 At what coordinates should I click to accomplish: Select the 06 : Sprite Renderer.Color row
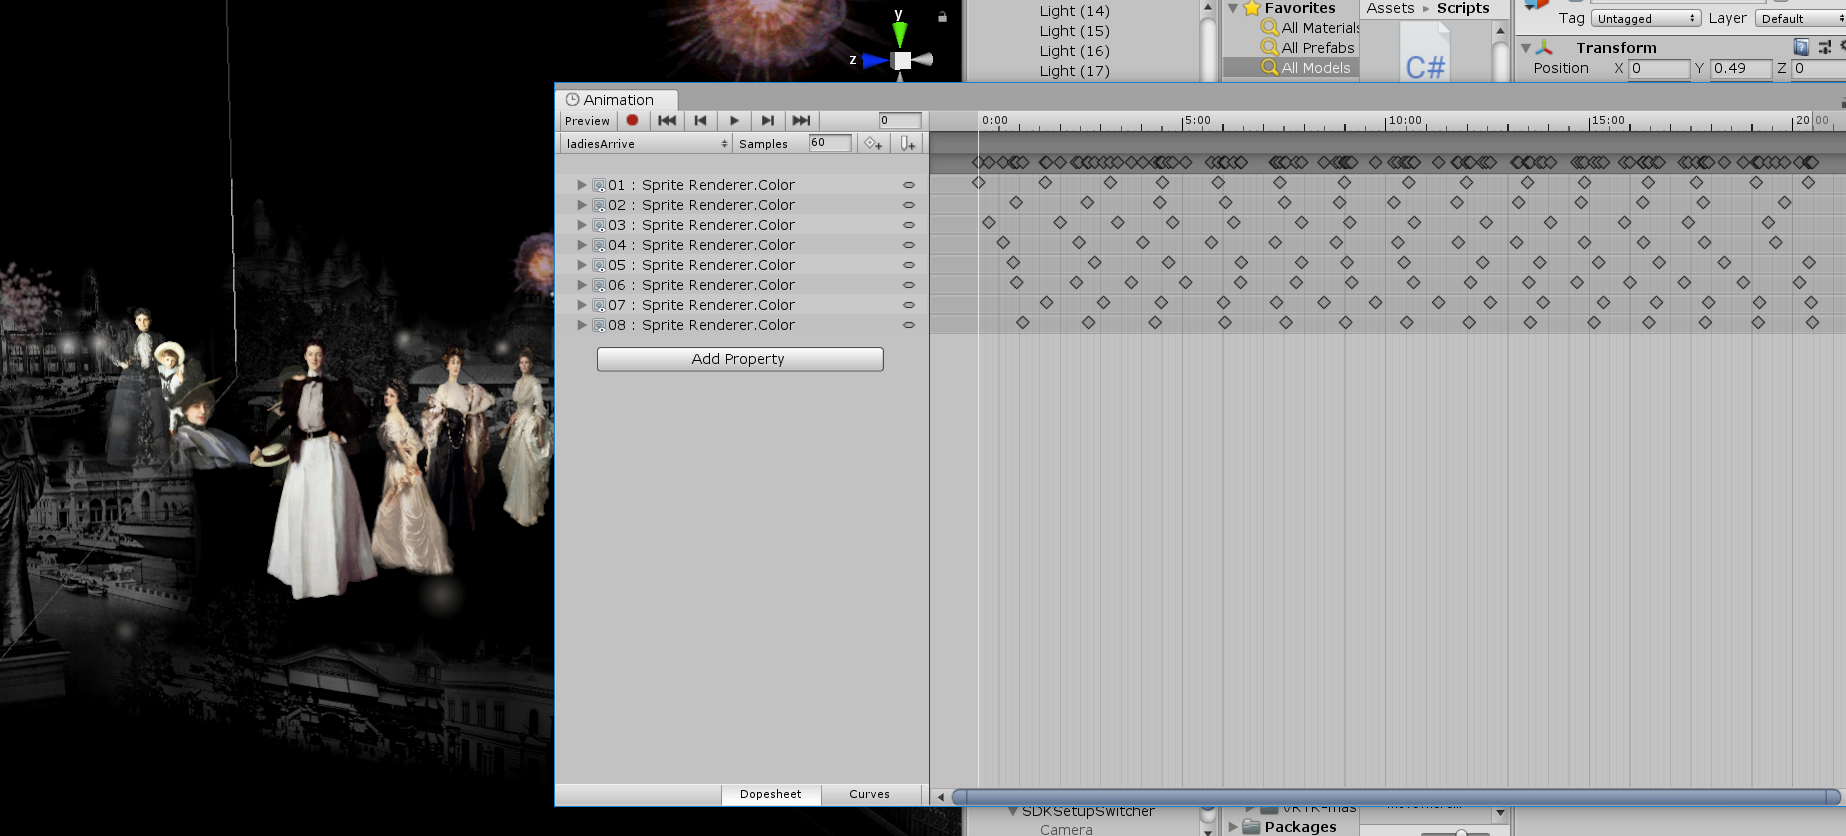pyautogui.click(x=742, y=285)
